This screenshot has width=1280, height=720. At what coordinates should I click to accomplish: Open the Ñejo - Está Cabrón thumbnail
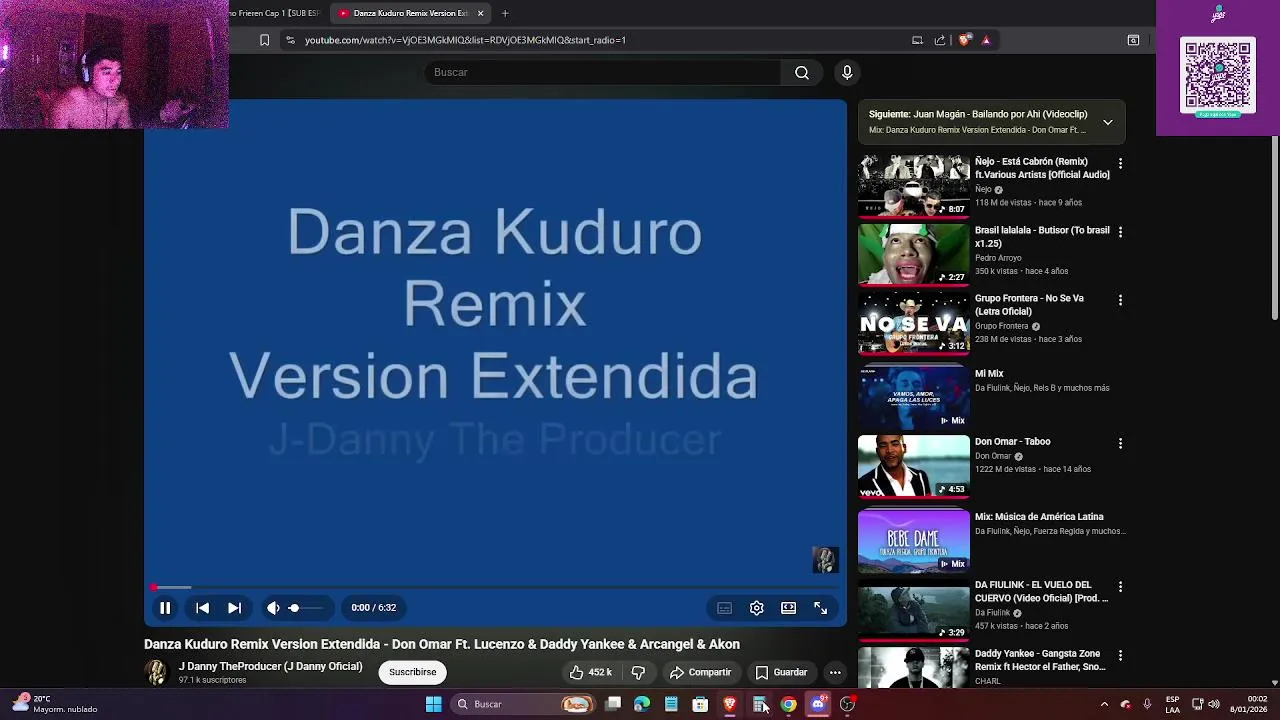(913, 185)
